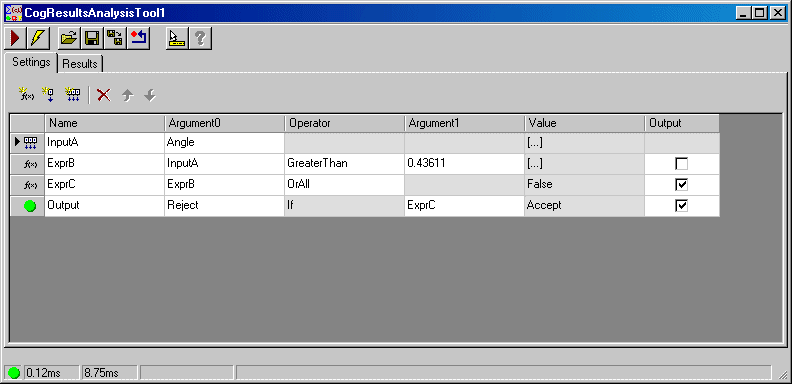Click the lightning bolt electric mode button
The width and height of the screenshot is (792, 384).
(x=38, y=38)
